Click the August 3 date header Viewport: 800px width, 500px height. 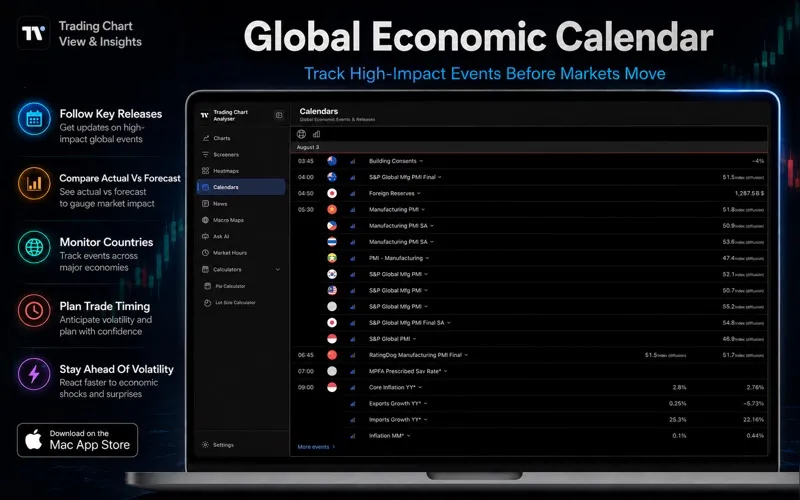(x=308, y=147)
